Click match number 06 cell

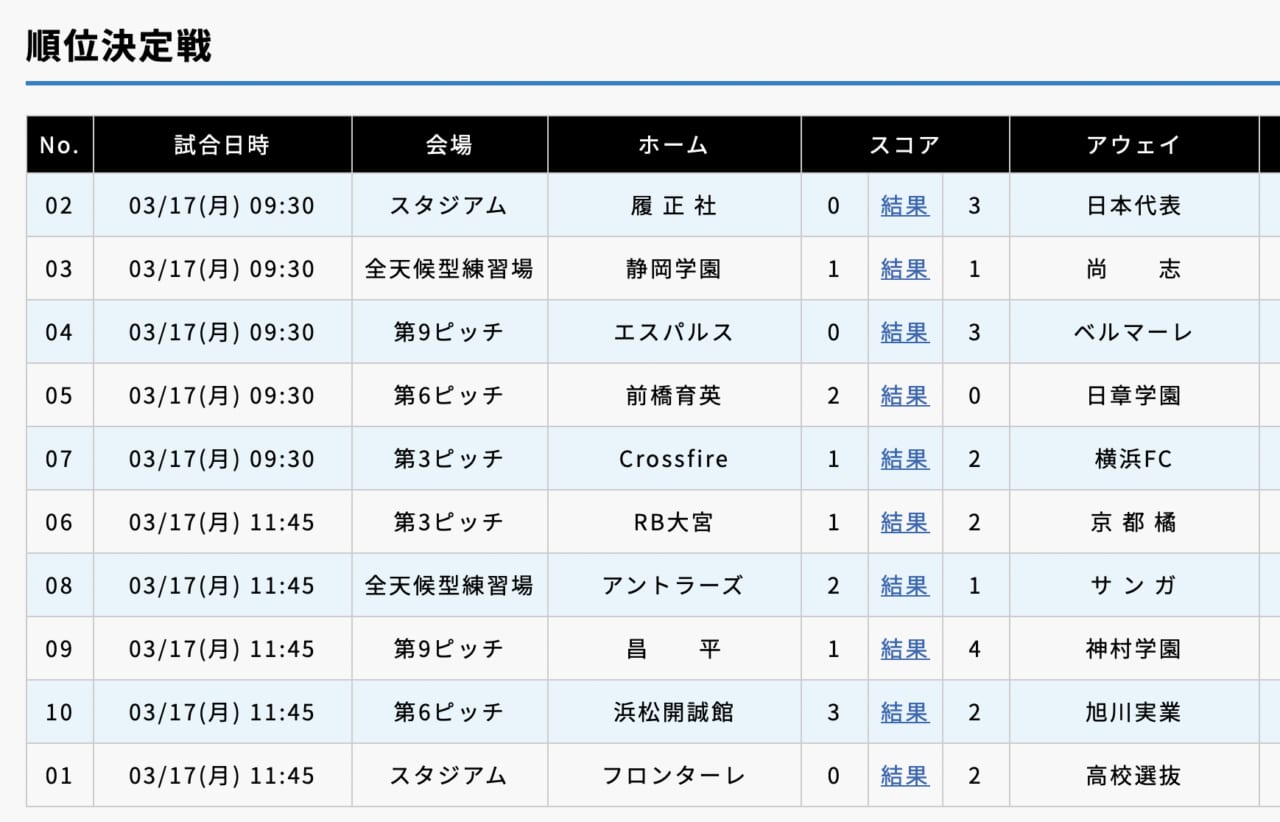coord(60,522)
